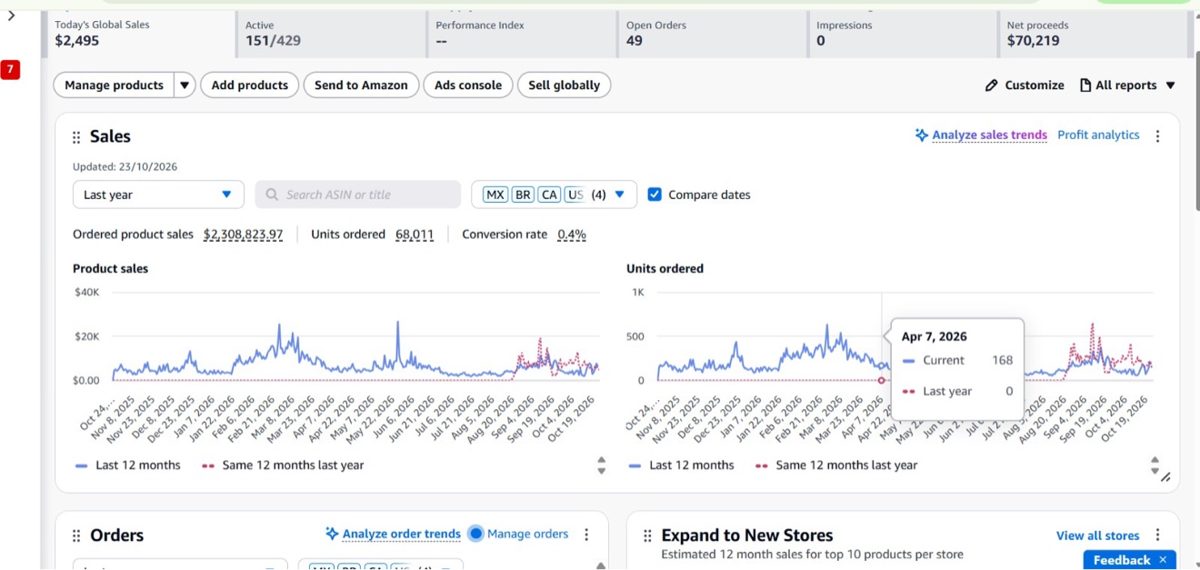Click the Units ordered value 68,011
1200x570 pixels.
(414, 235)
